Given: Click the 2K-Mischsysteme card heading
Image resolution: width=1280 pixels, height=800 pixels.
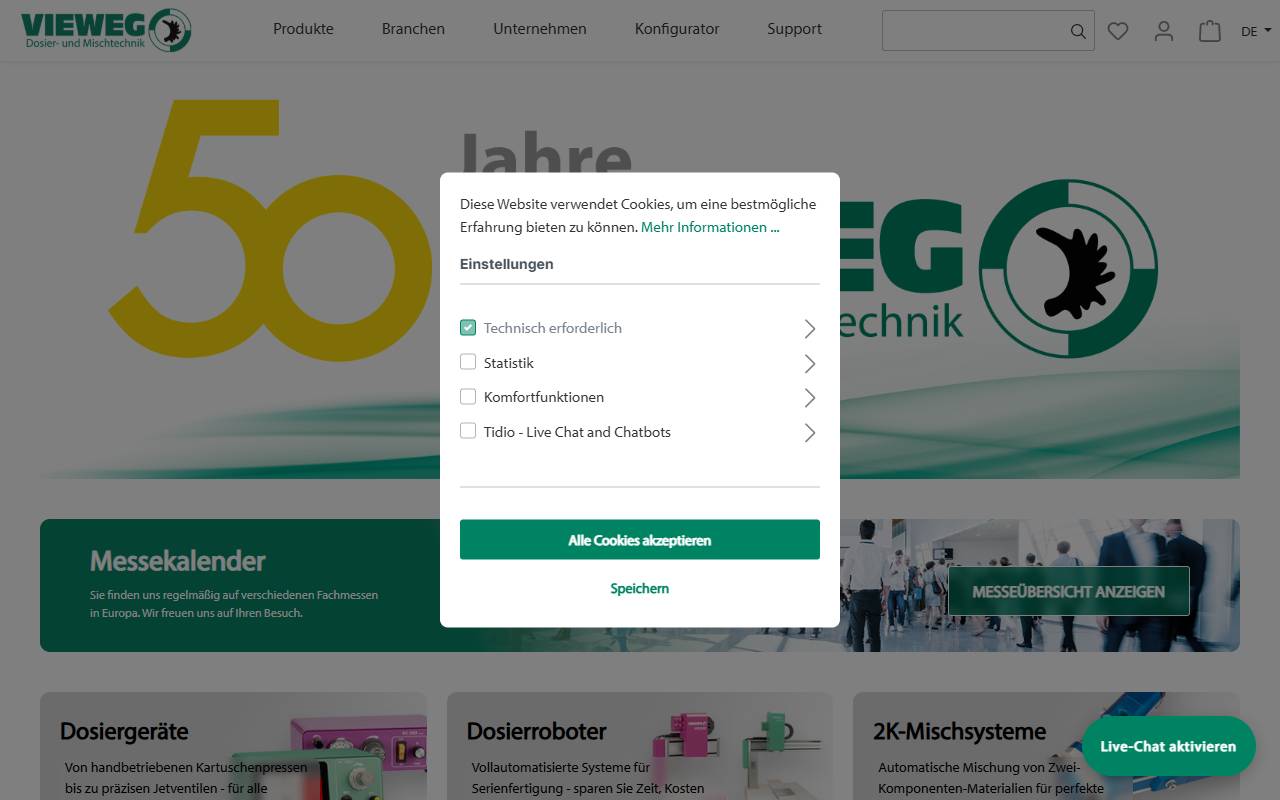Looking at the screenshot, I should (x=959, y=731).
